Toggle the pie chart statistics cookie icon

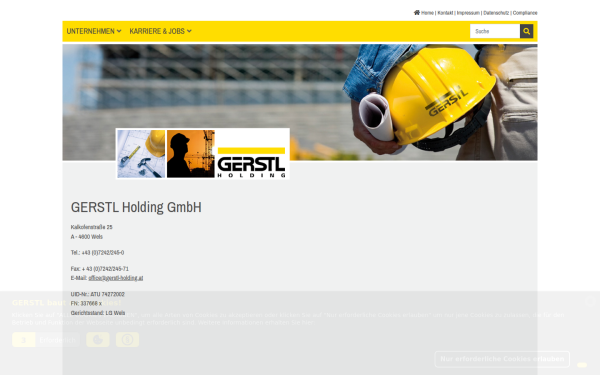[x=98, y=340]
